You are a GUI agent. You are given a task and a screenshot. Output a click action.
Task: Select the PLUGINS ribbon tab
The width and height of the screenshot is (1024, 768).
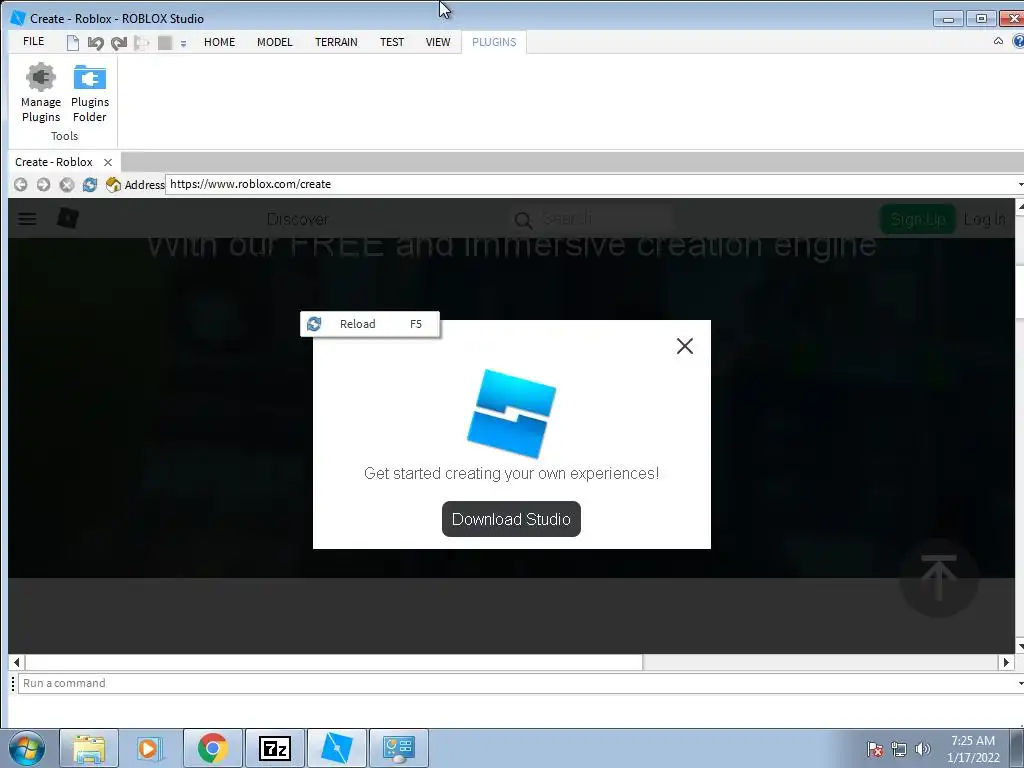[x=494, y=42]
